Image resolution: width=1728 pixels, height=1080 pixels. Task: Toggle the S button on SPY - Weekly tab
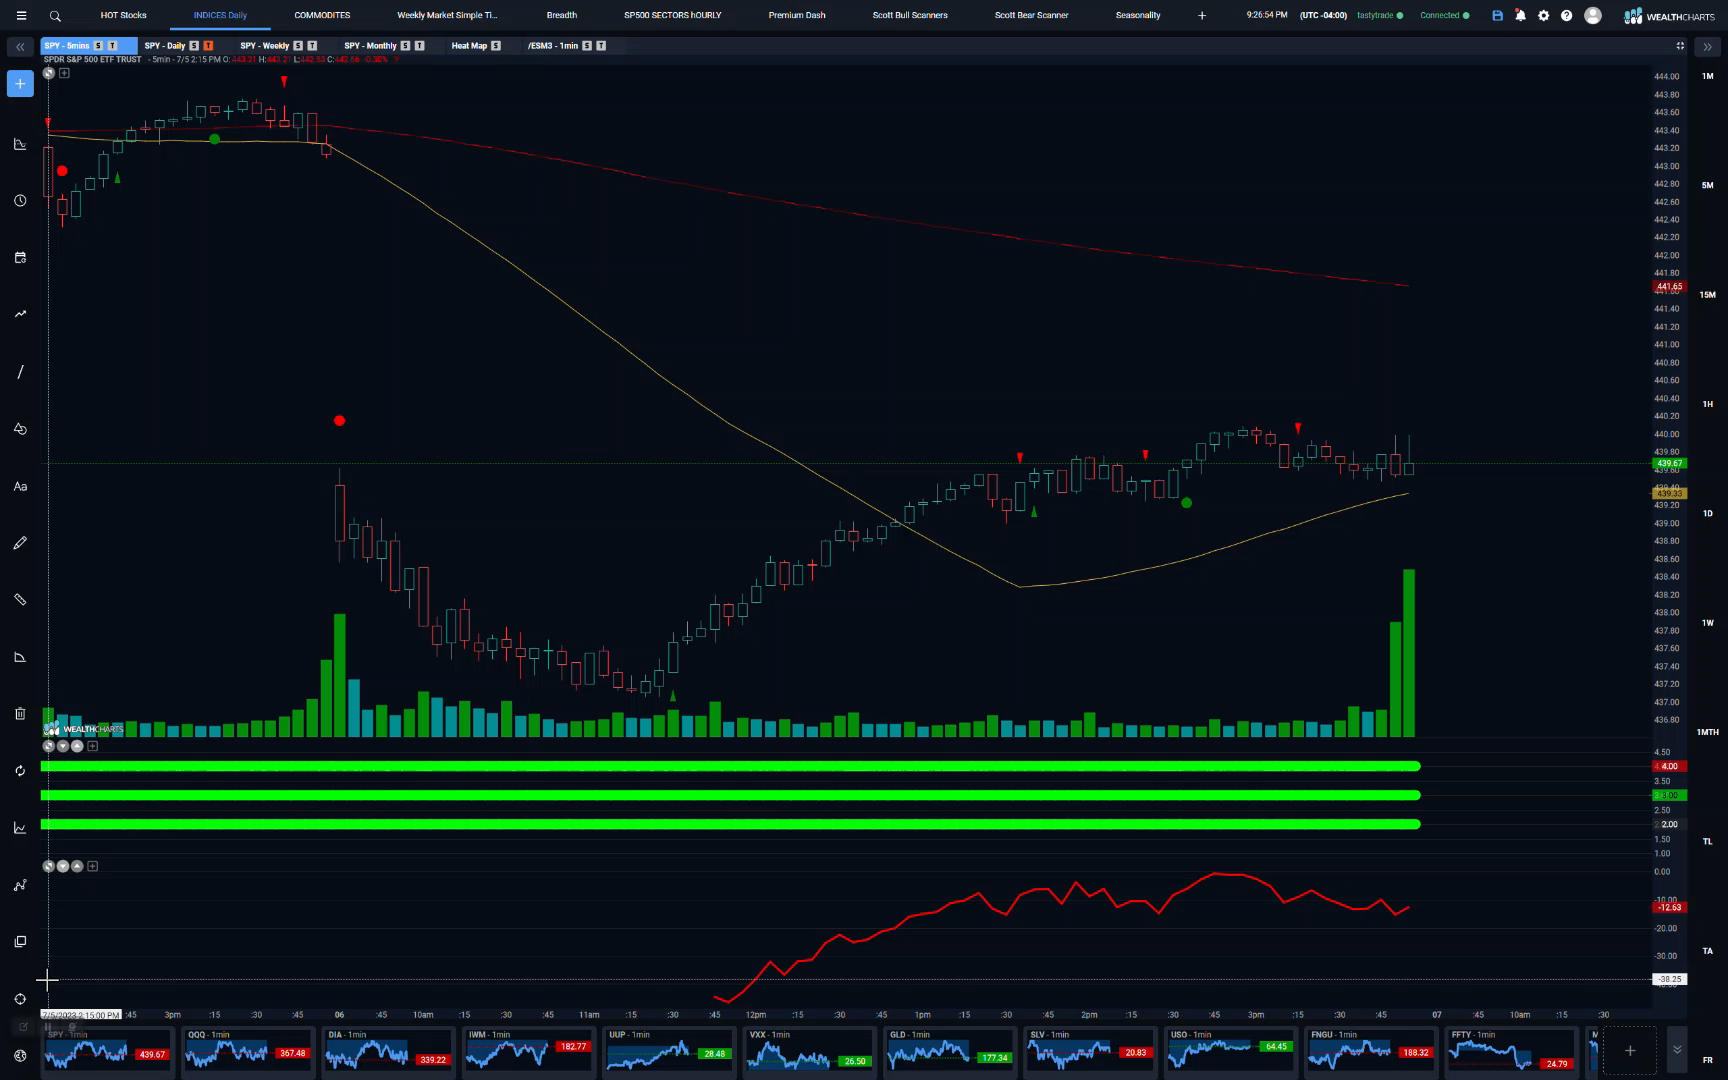(298, 46)
